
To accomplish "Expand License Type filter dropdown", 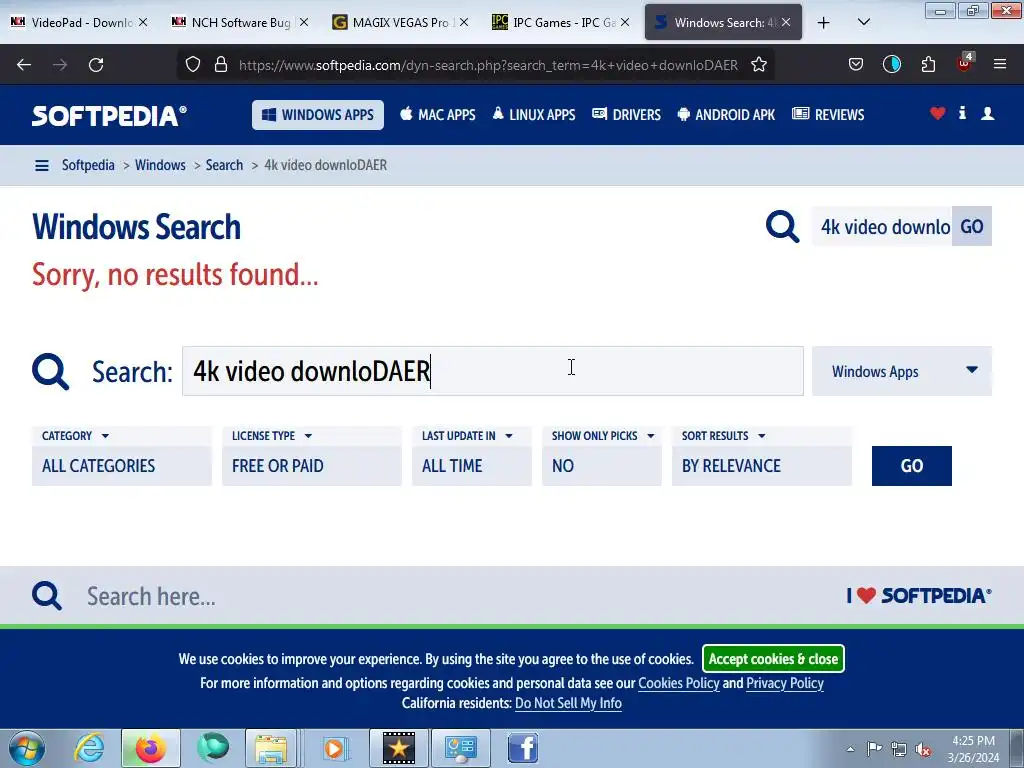I will pos(312,456).
